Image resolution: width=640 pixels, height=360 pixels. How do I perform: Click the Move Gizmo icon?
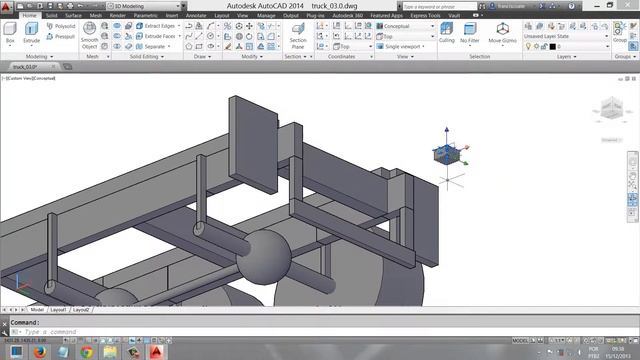[502, 33]
